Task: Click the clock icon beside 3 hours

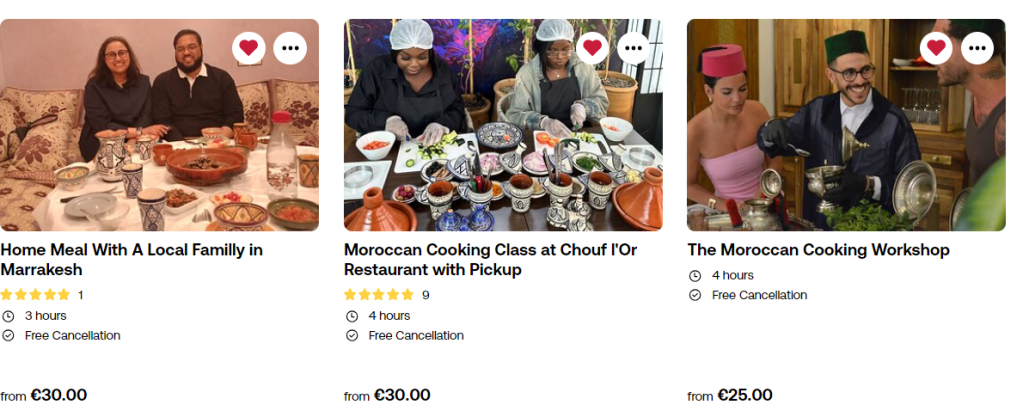Action: point(8,316)
